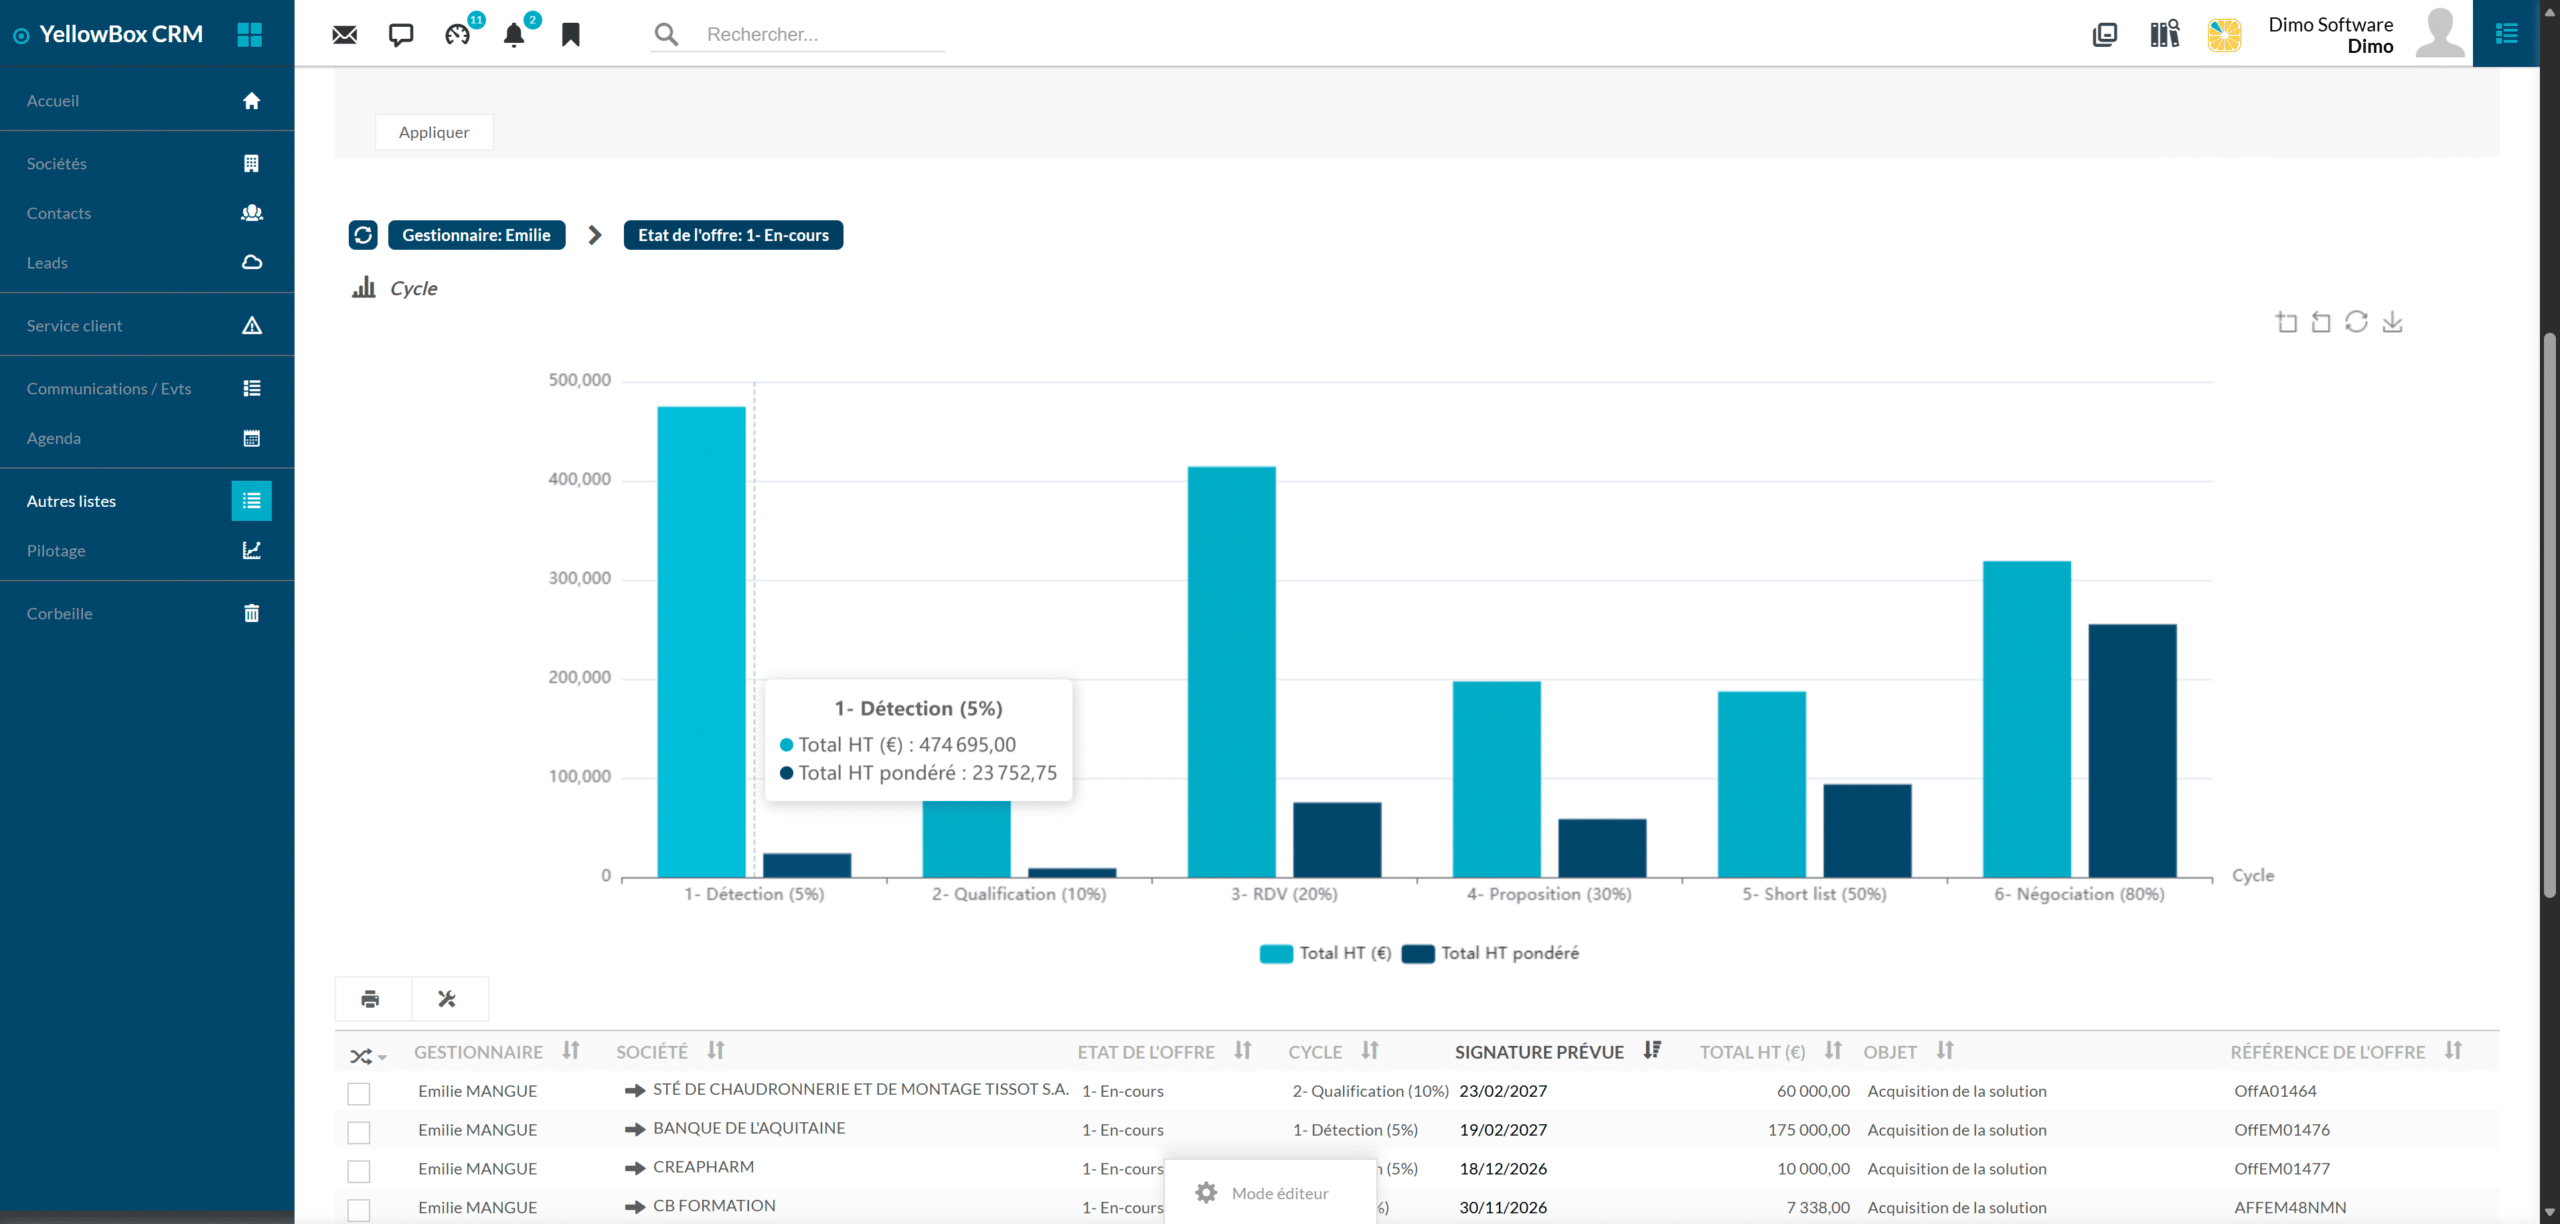The image size is (2560, 1224).
Task: Open Leads in sidebar
Action: coord(147,263)
